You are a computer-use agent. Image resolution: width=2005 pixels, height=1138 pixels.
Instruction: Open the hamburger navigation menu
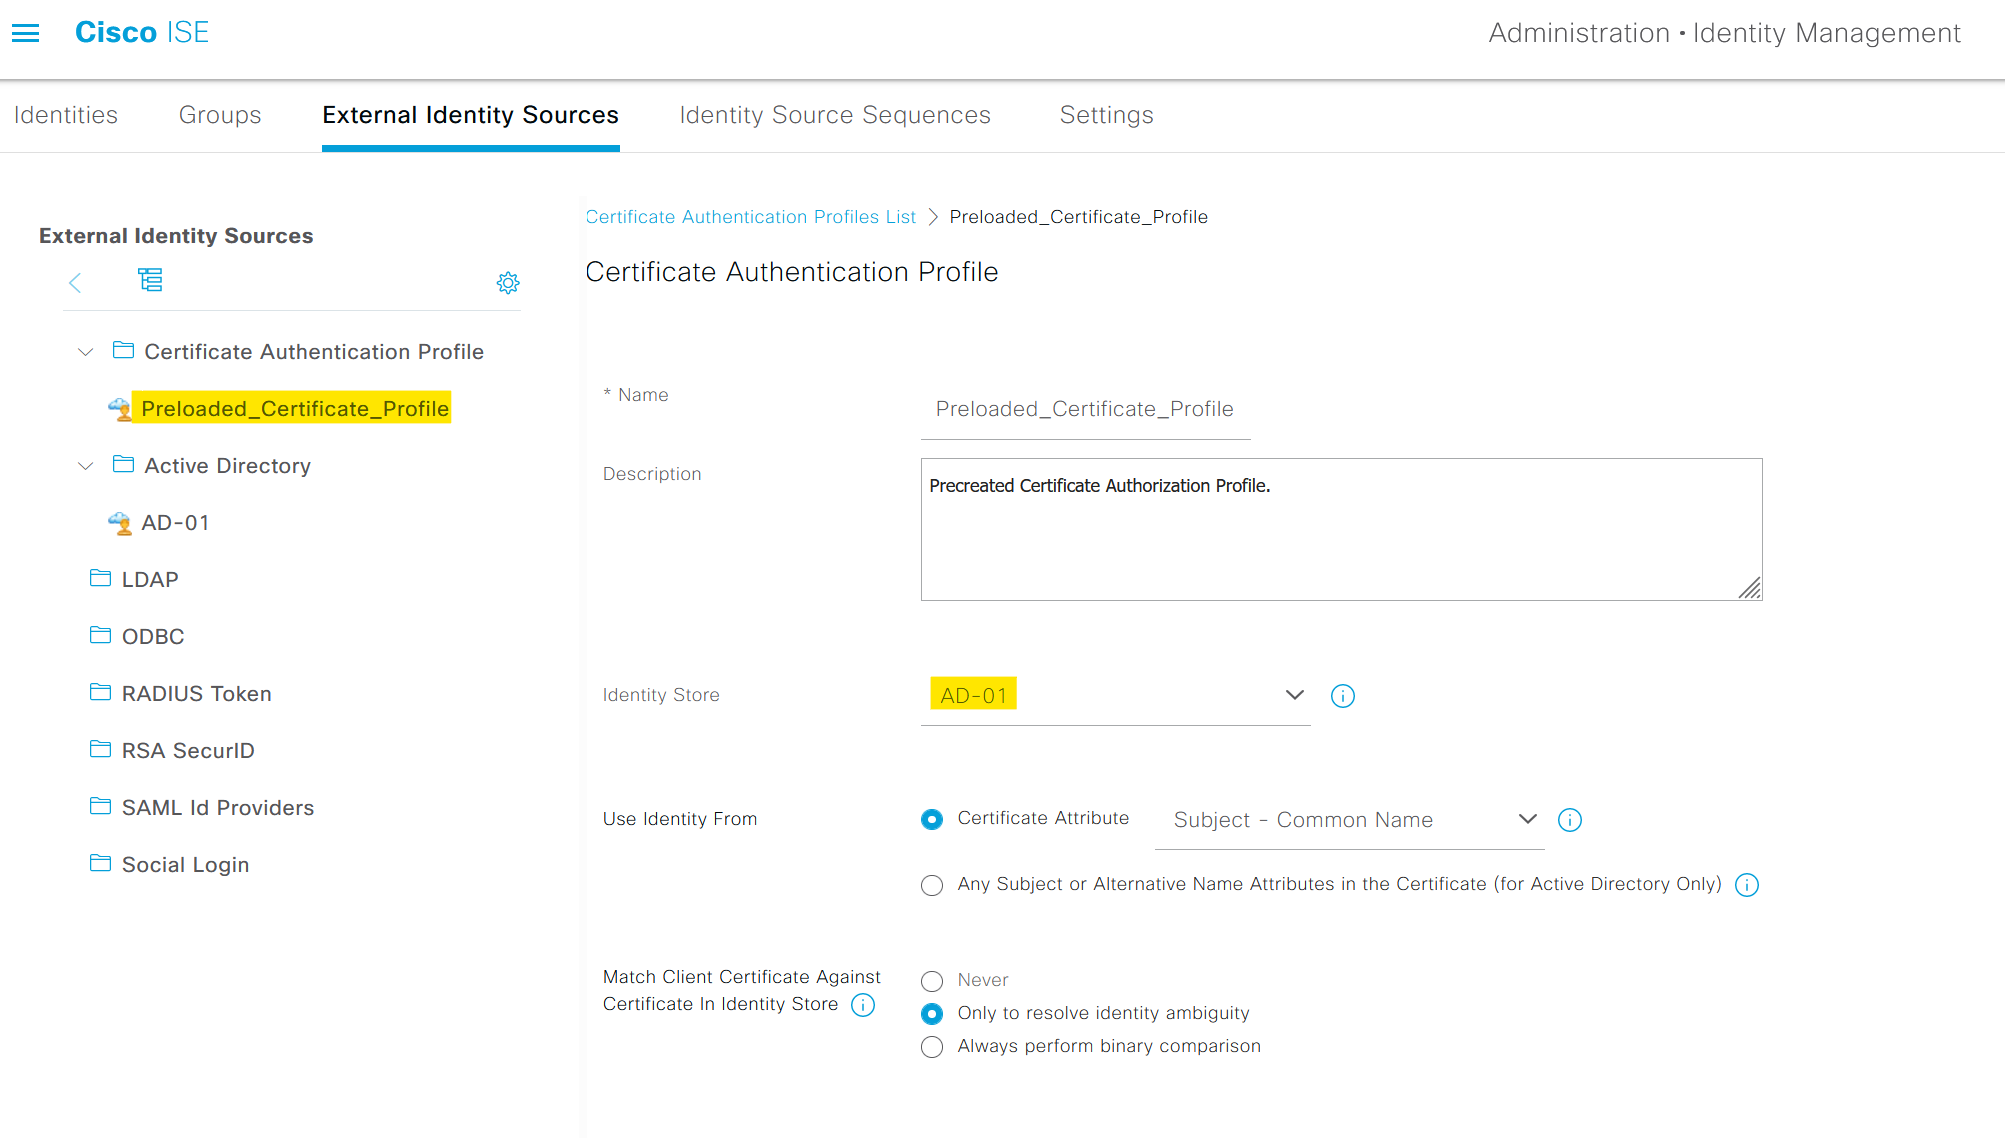[x=25, y=32]
